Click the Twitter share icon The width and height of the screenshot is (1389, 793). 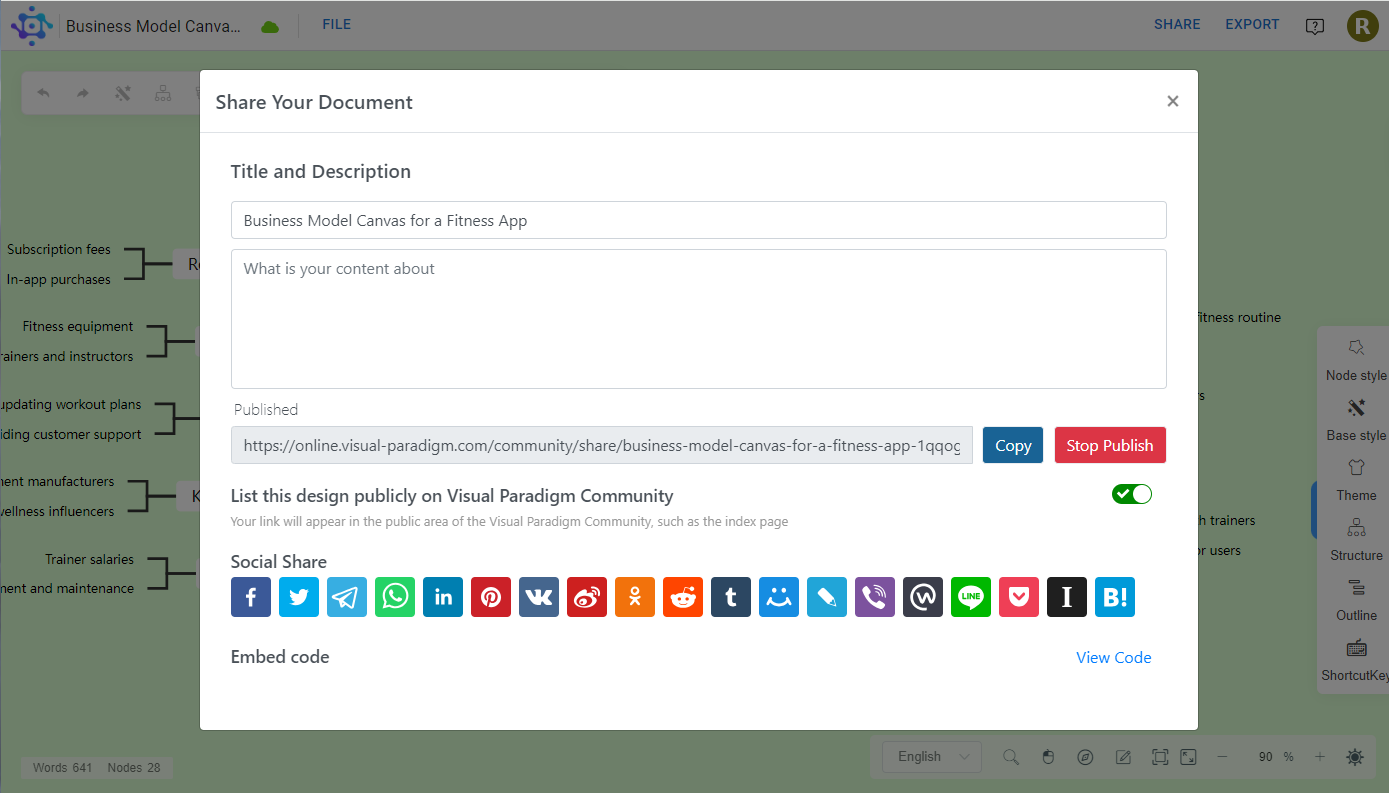[x=299, y=597]
